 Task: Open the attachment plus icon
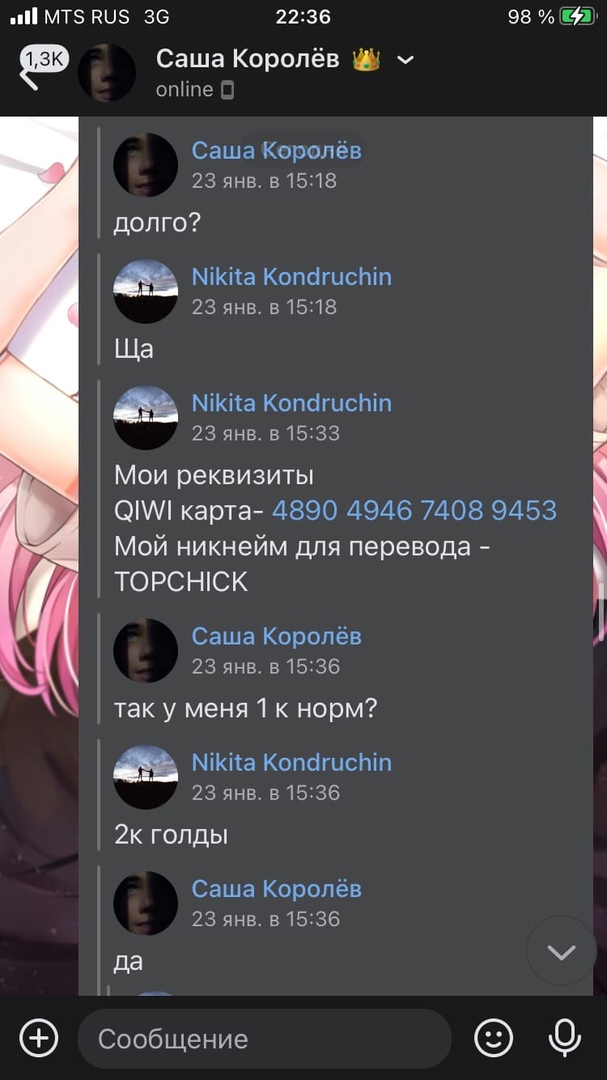click(39, 1037)
